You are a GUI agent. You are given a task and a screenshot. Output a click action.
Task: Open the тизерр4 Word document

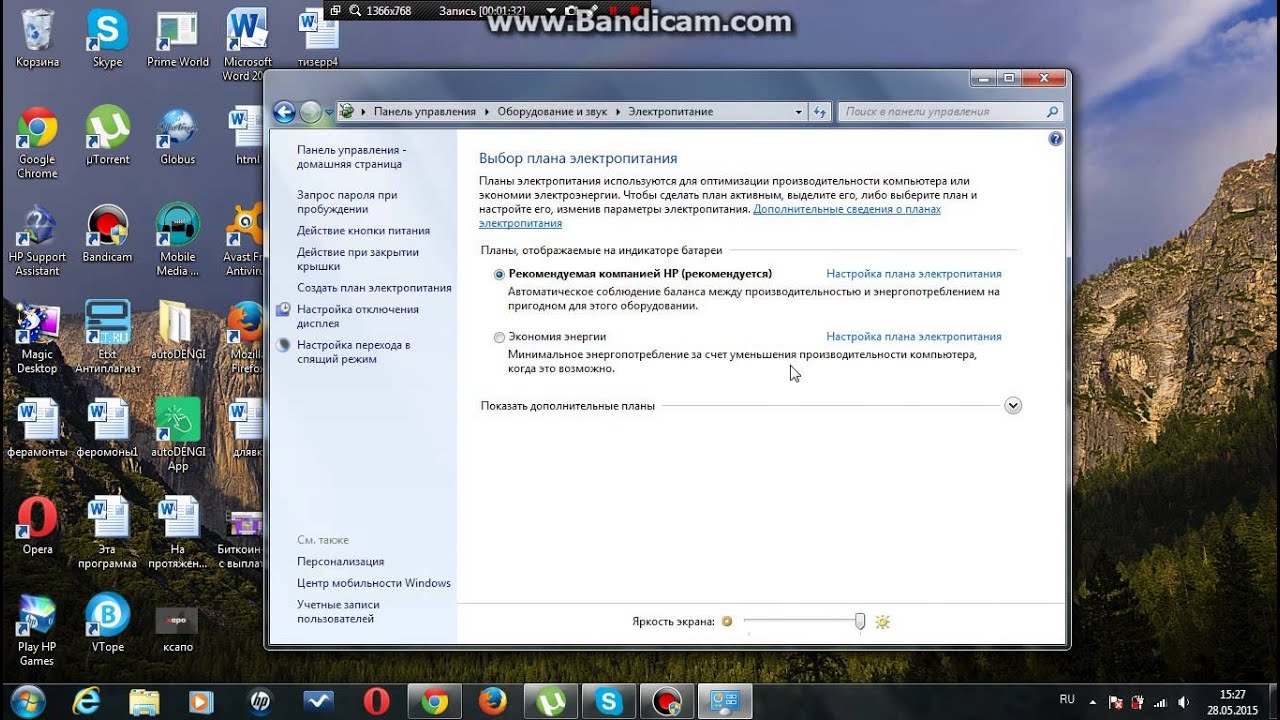[318, 38]
